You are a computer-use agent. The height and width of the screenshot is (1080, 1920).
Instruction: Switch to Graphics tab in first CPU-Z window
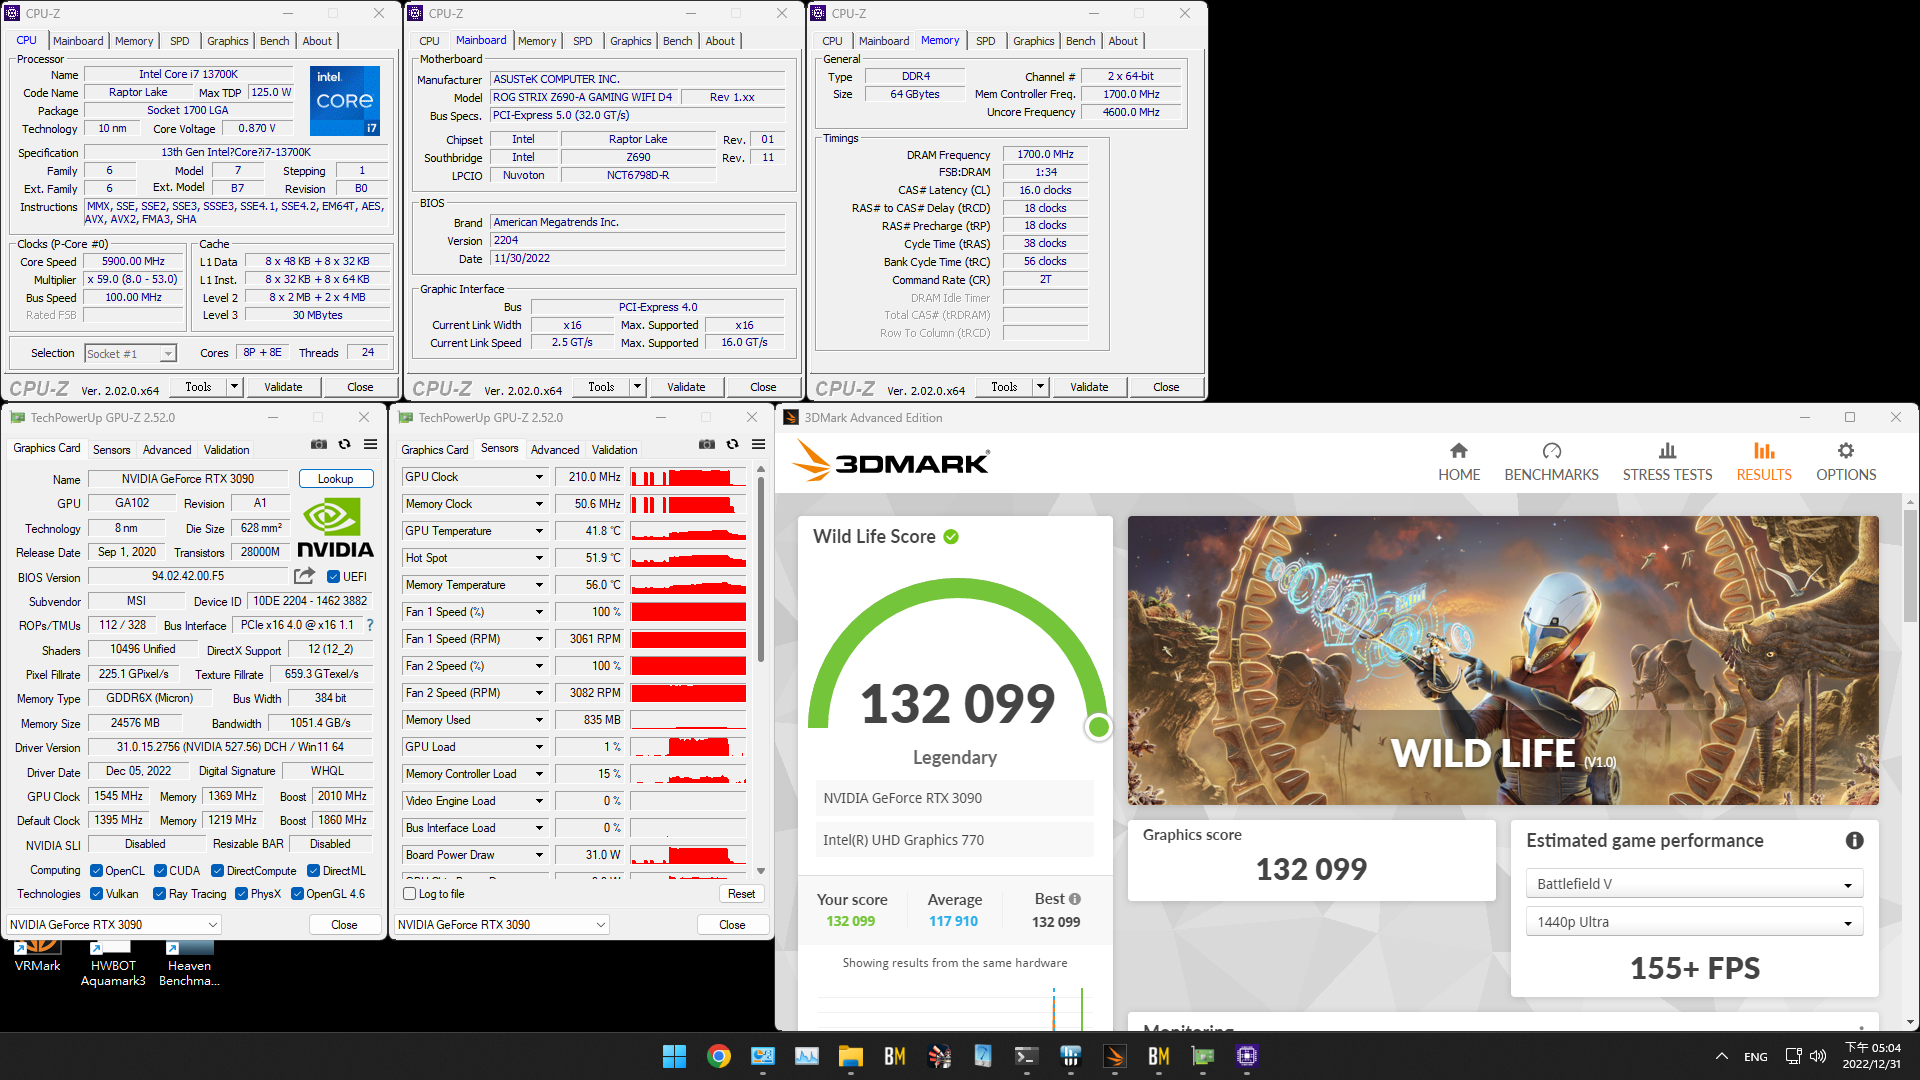pyautogui.click(x=228, y=41)
